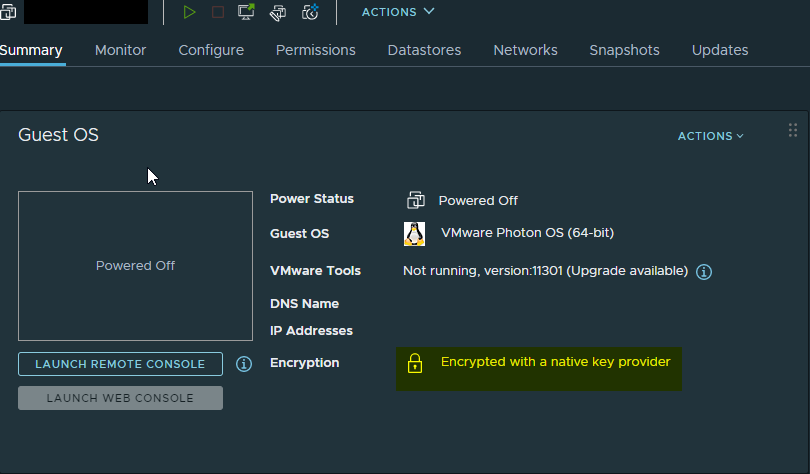Click the Launch Web Console button
Viewport: 810px width, 474px height.
click(120, 398)
